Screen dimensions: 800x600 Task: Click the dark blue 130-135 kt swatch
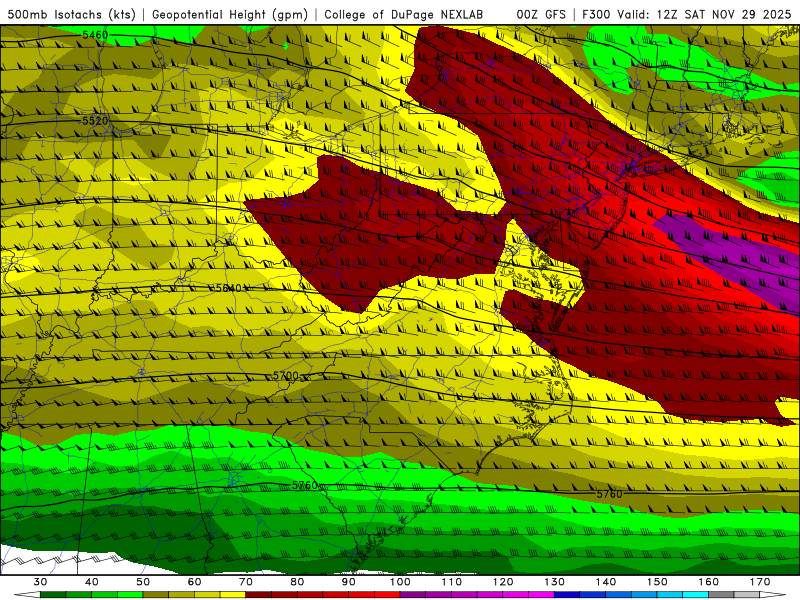click(x=567, y=595)
